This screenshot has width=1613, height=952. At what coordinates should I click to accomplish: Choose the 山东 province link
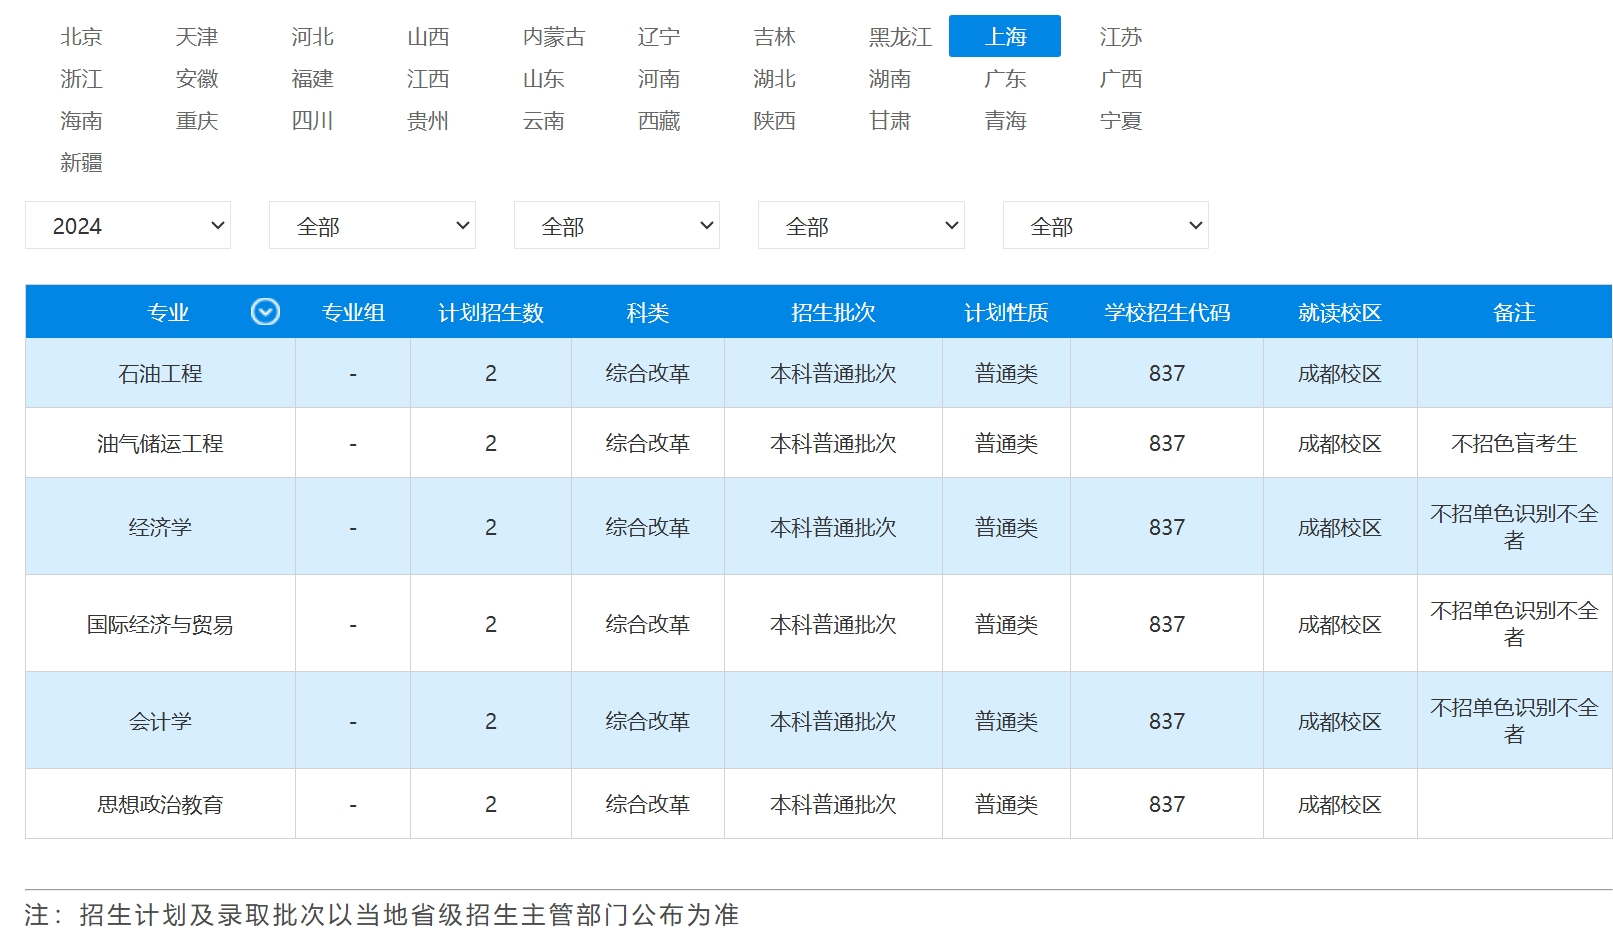coord(544,79)
